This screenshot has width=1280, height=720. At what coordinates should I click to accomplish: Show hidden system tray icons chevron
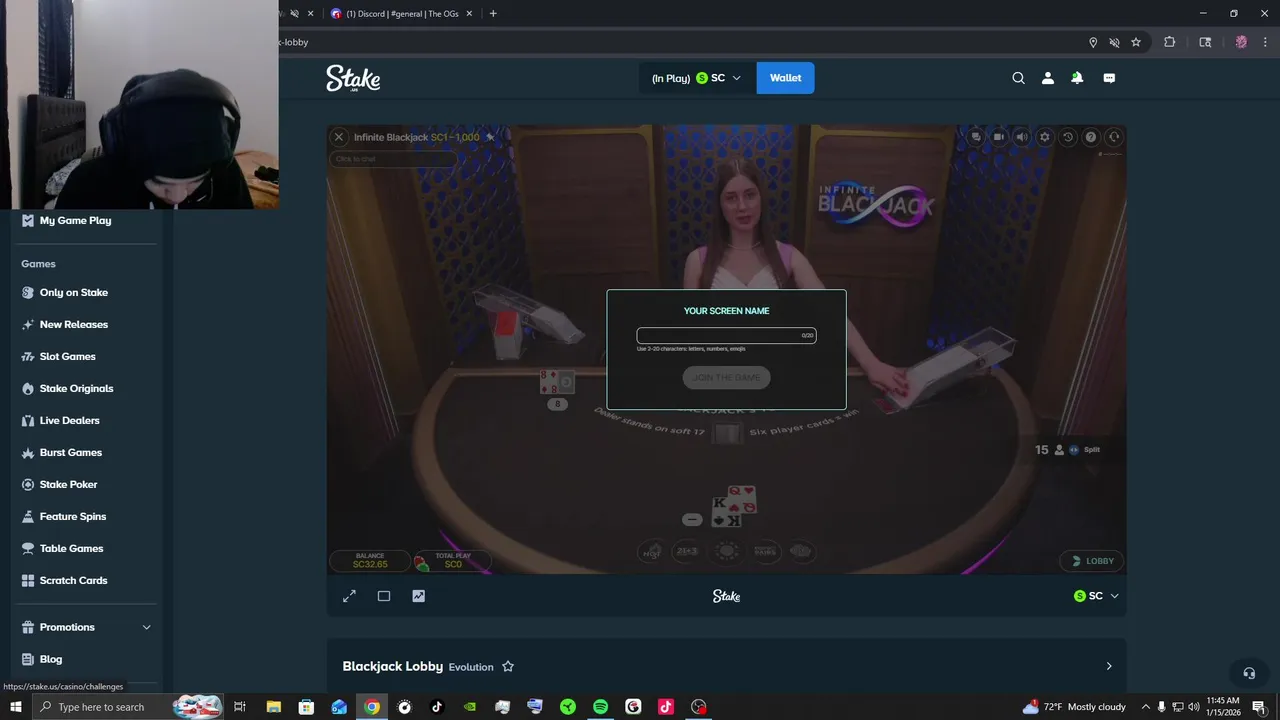pos(1146,707)
